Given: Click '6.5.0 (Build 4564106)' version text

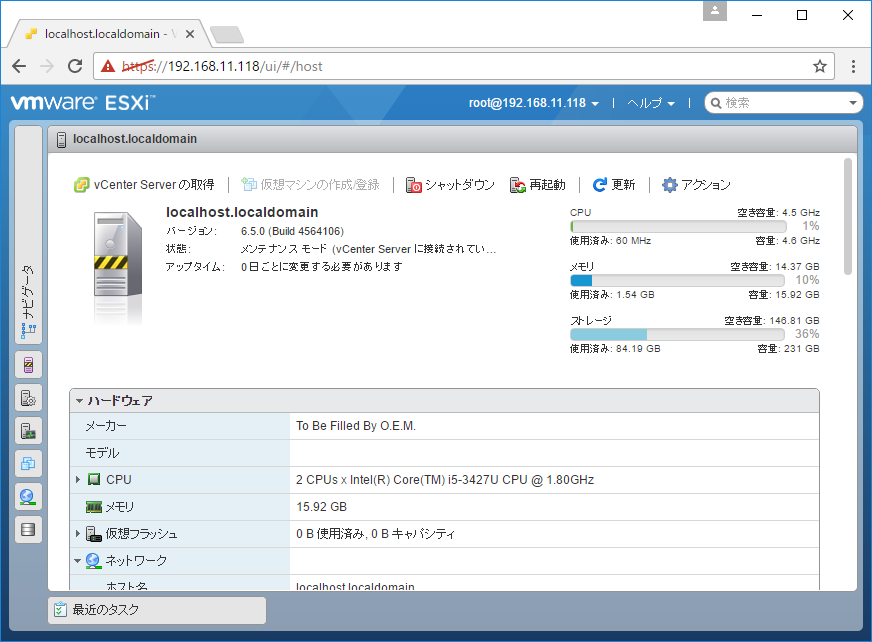Looking at the screenshot, I should pyautogui.click(x=293, y=231).
